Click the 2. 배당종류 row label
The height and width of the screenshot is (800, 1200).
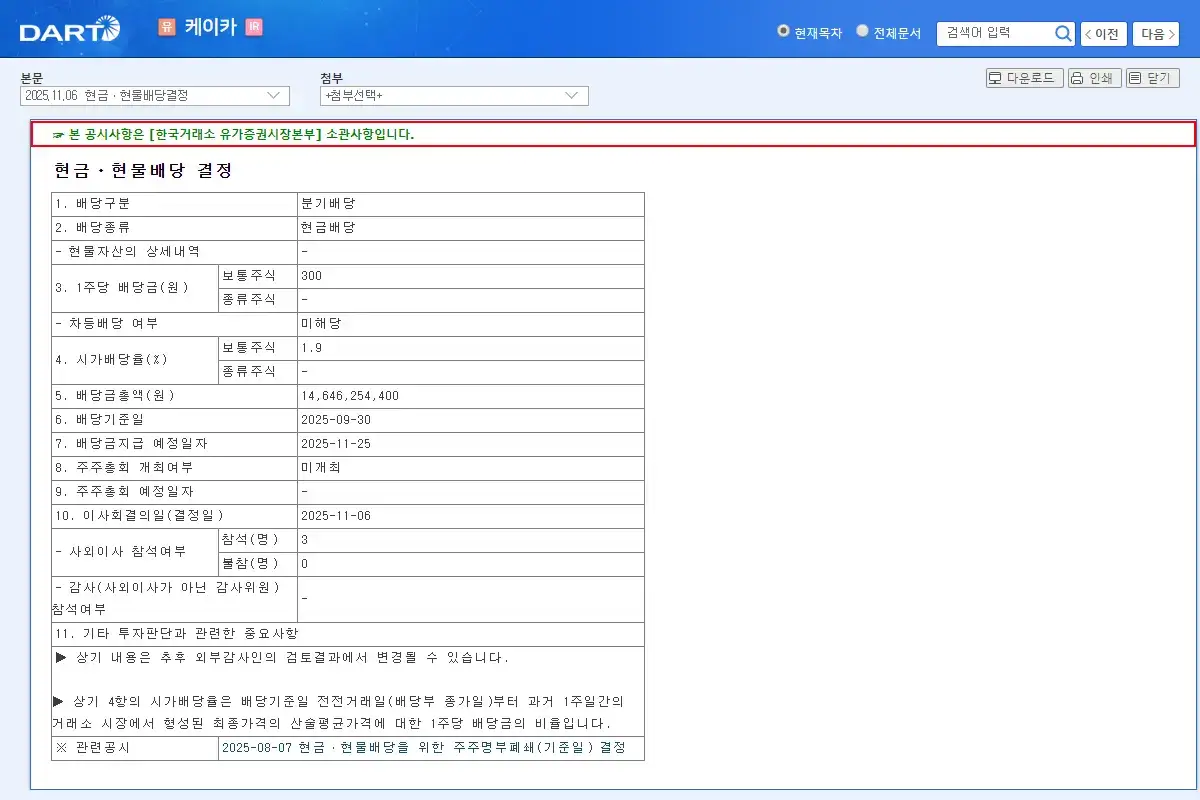tap(93, 228)
